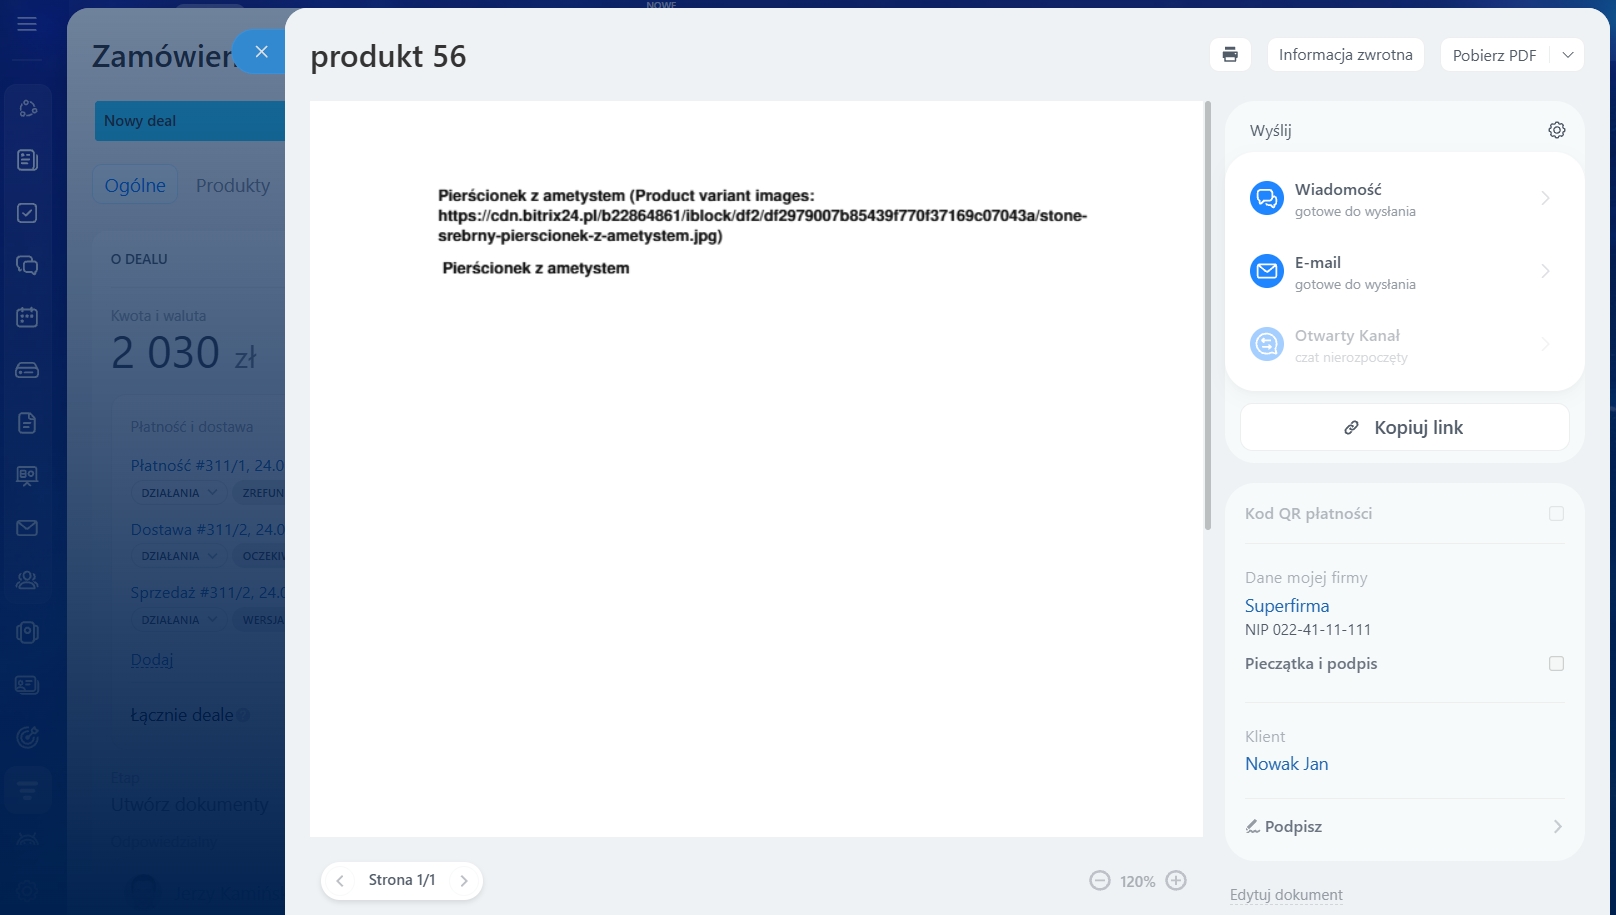The height and width of the screenshot is (915, 1616).
Task: Zoom out with the minus magnifier icon
Action: (1100, 881)
